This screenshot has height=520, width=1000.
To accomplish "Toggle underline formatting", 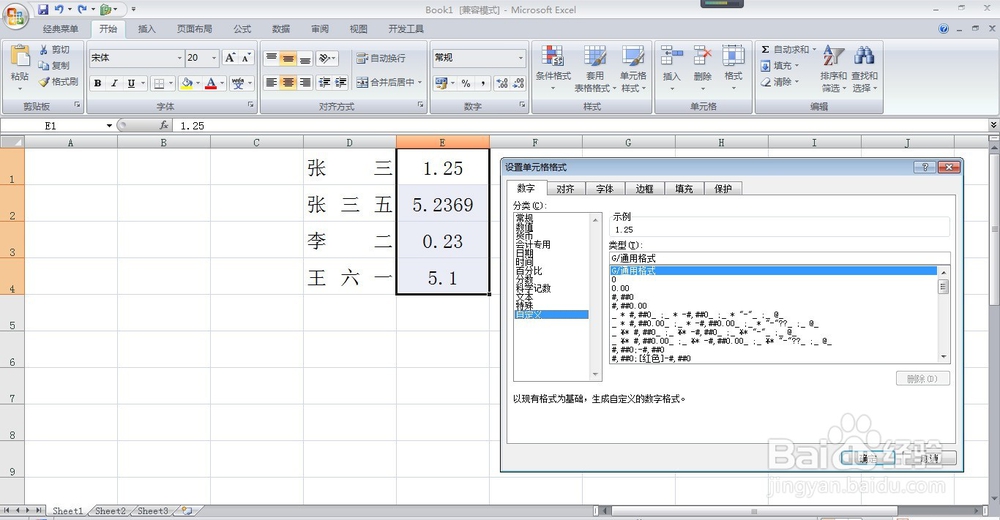I will [131, 83].
